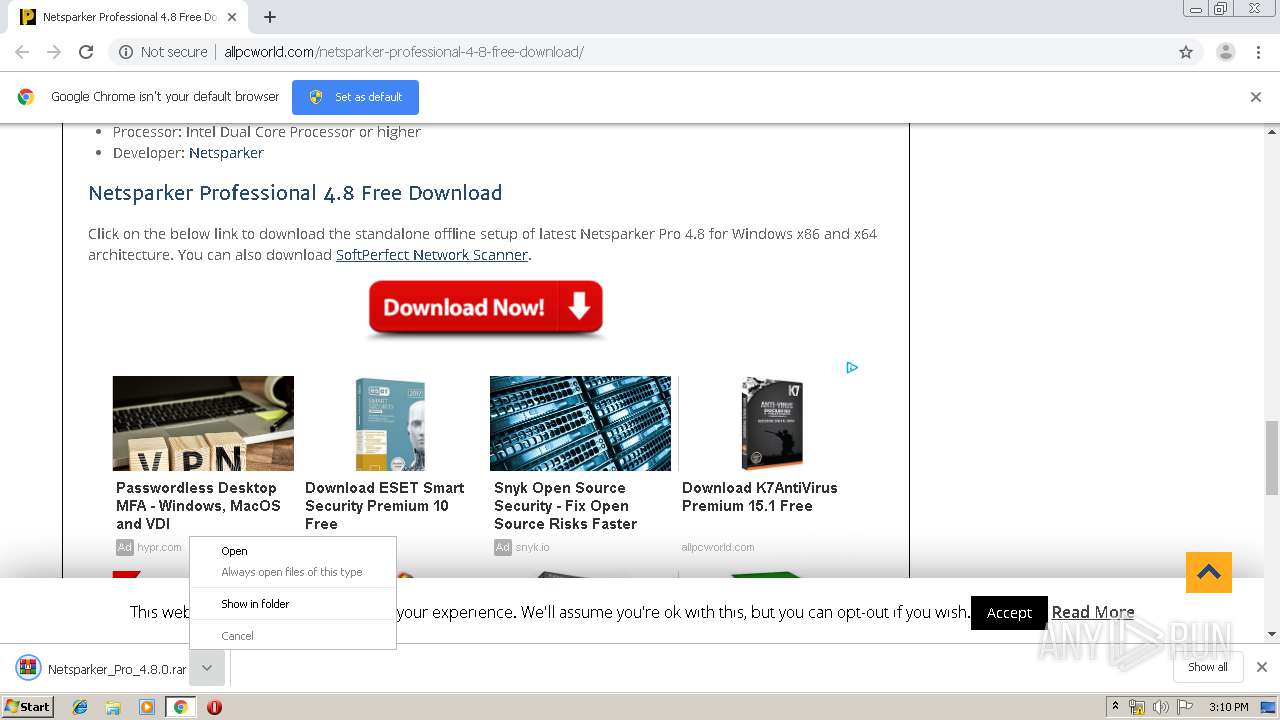Image resolution: width=1280 pixels, height=720 pixels.
Task: Choose Show in folder menu entry
Action: pyautogui.click(x=293, y=604)
